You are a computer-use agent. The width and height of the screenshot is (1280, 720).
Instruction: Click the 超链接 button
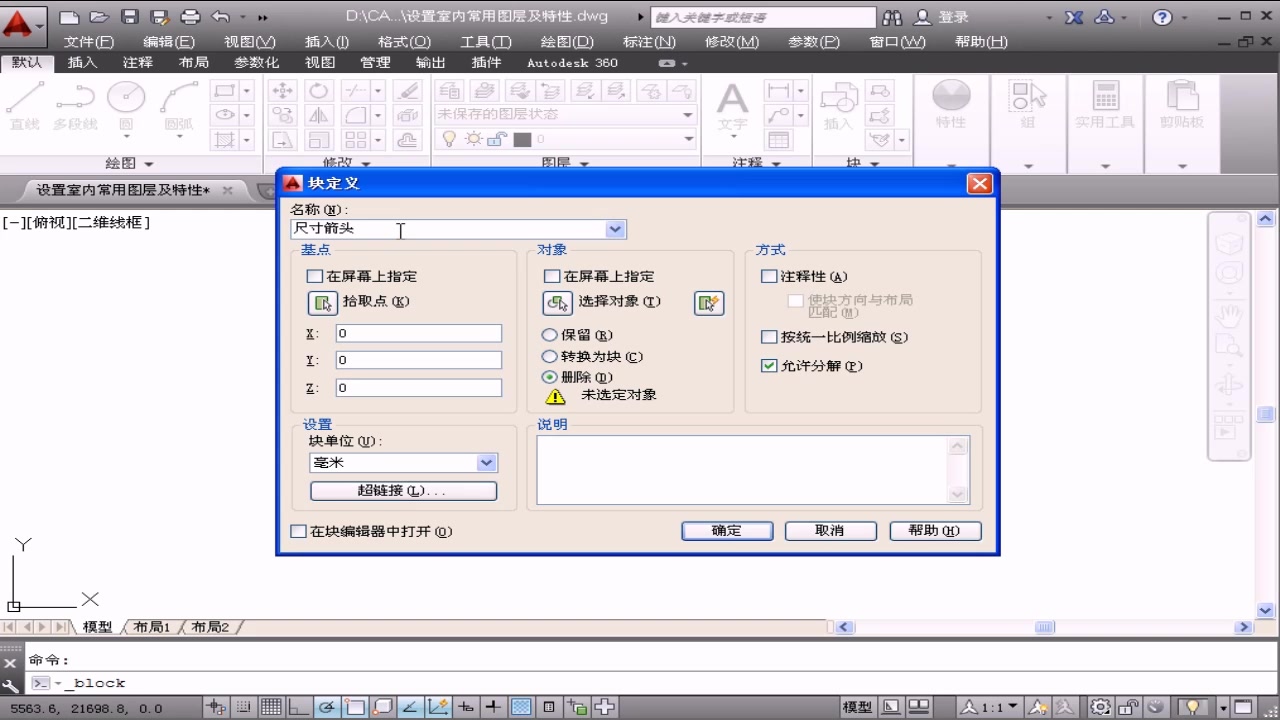point(403,490)
